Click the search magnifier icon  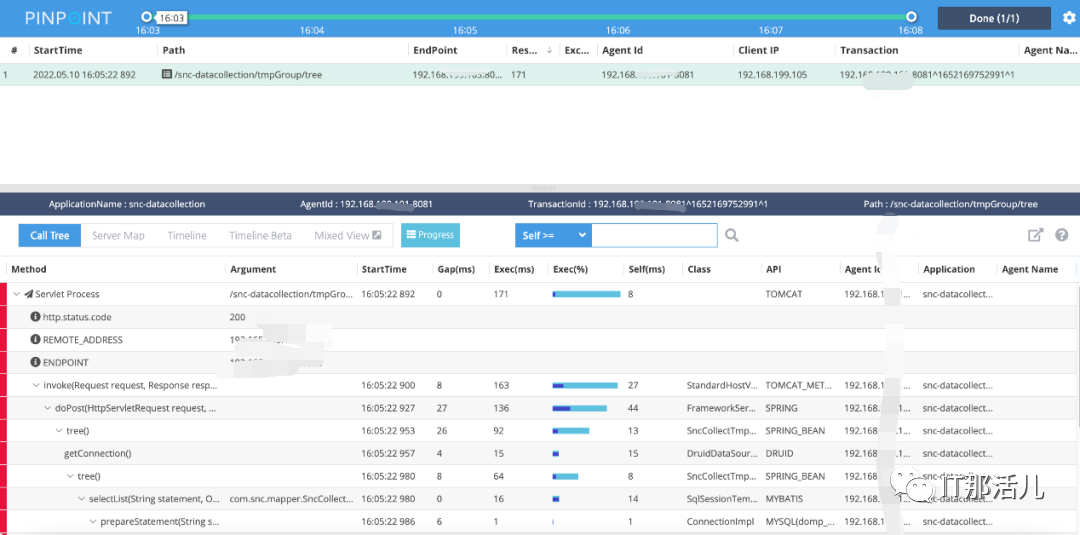pos(732,235)
